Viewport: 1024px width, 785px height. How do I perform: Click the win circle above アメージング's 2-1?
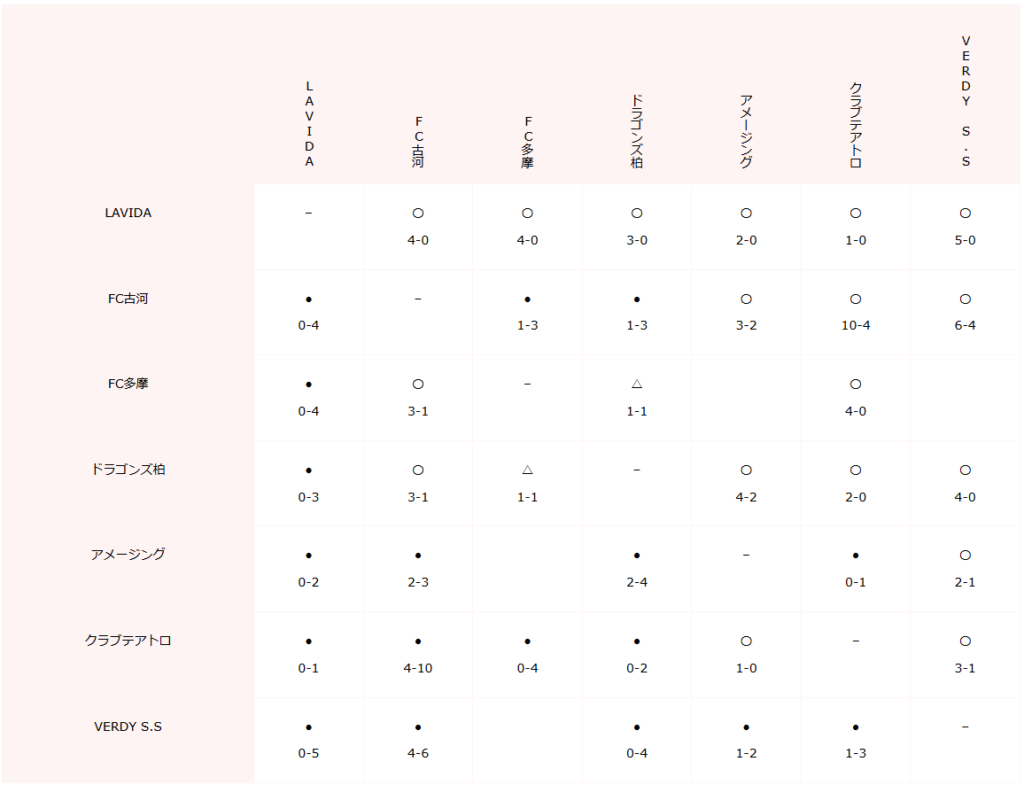point(965,555)
